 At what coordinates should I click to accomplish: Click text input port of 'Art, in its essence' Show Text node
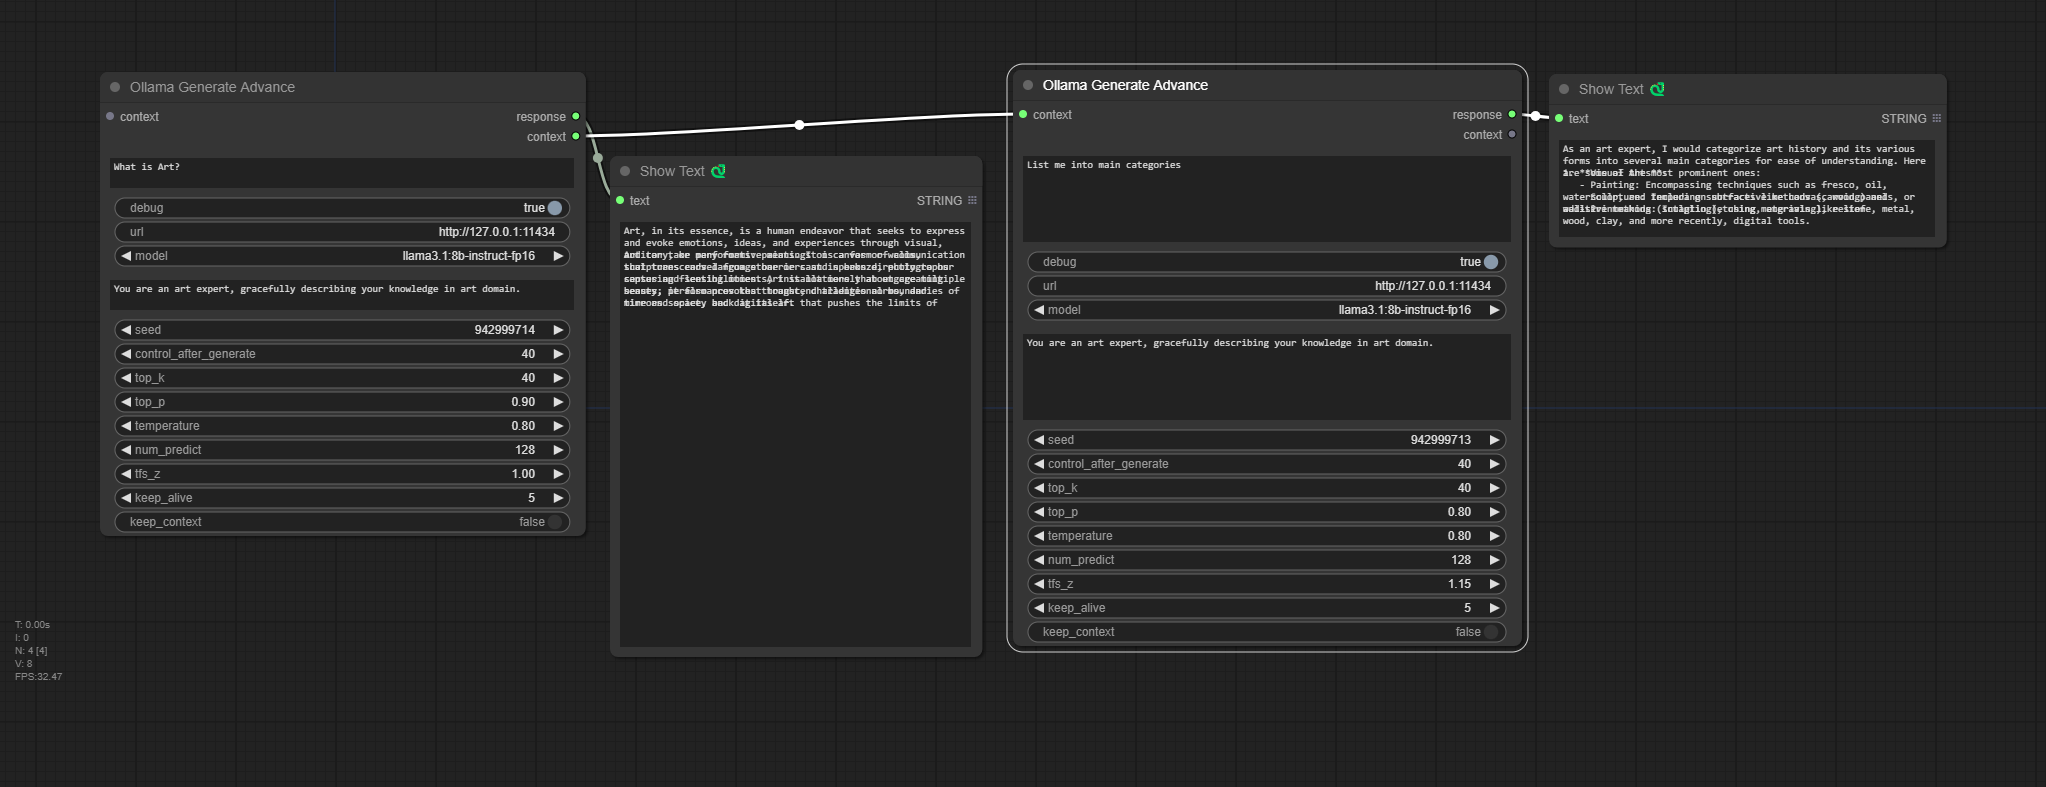(620, 200)
